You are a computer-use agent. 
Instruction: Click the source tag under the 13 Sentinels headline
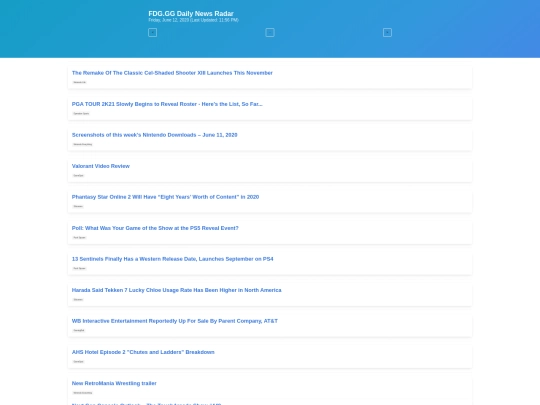(x=80, y=268)
